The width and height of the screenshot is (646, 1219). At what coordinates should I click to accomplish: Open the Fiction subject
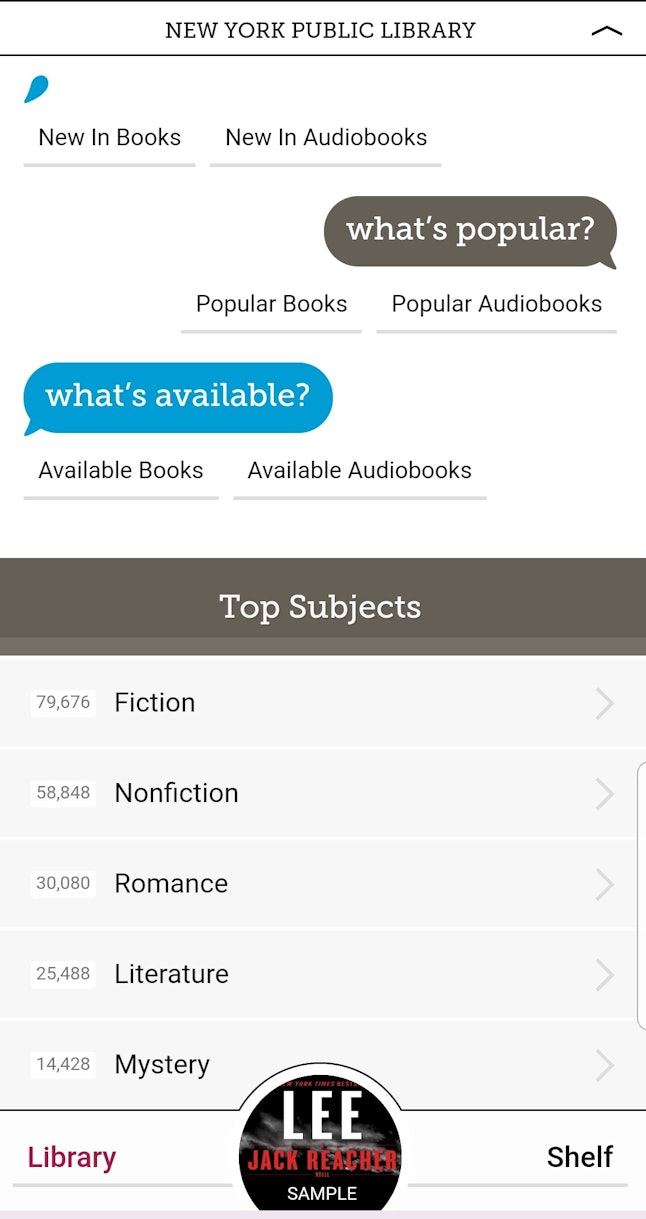pyautogui.click(x=155, y=703)
